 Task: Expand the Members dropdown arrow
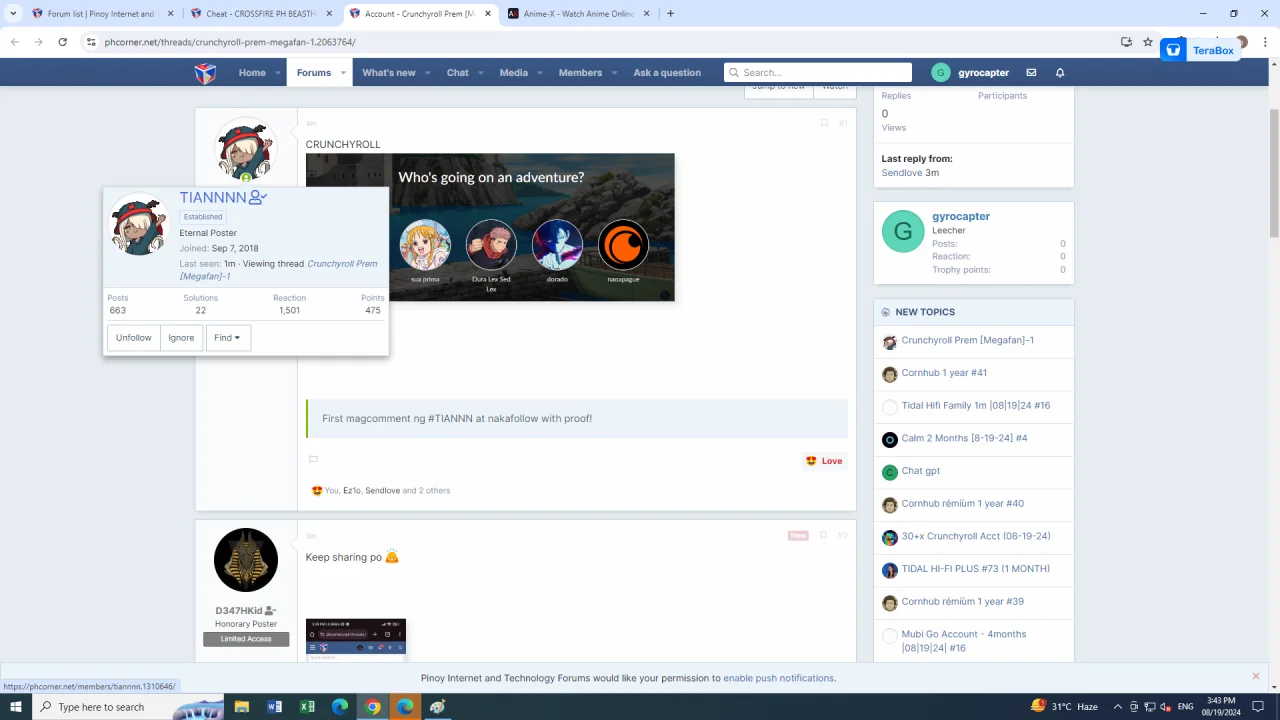point(614,73)
